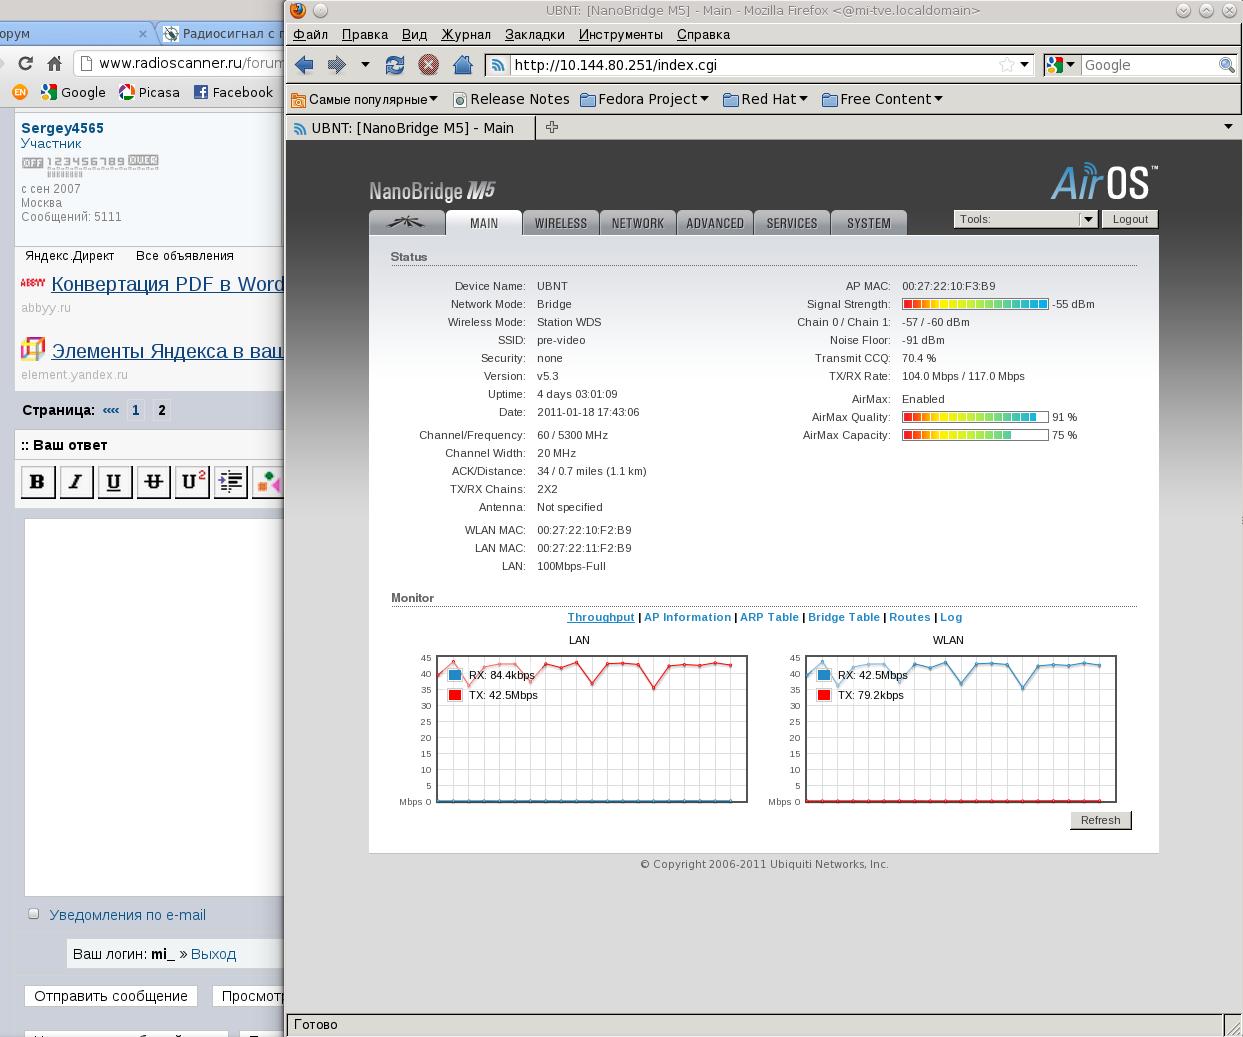The height and width of the screenshot is (1037, 1243).
Task: Expand history dropdown next to forward arrow
Action: [365, 65]
